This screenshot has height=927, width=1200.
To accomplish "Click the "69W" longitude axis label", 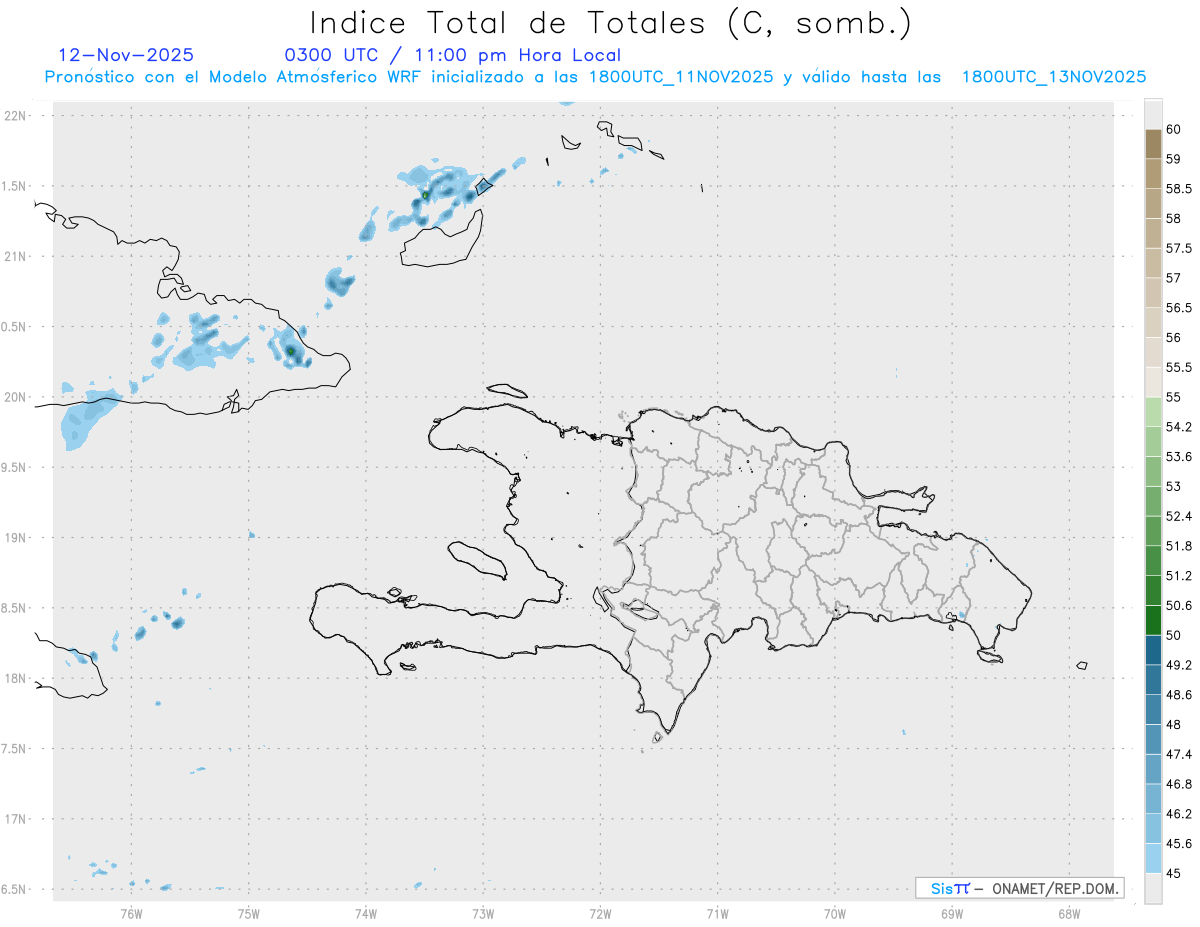I will click(952, 913).
